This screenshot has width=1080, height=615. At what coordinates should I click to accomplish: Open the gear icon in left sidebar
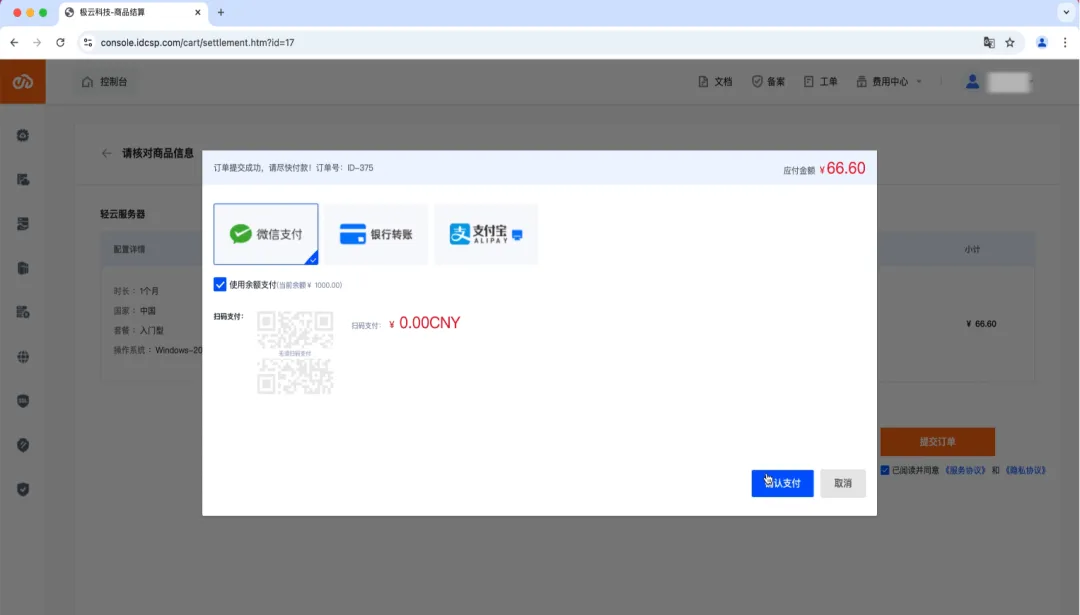coord(23,136)
